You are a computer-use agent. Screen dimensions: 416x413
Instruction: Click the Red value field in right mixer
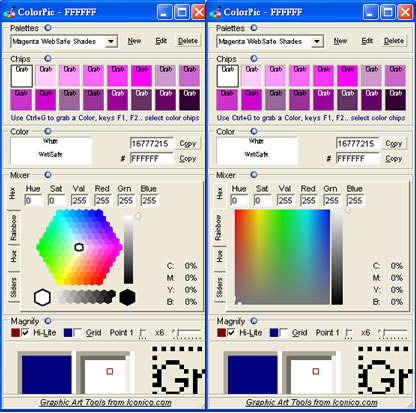pyautogui.click(x=309, y=200)
